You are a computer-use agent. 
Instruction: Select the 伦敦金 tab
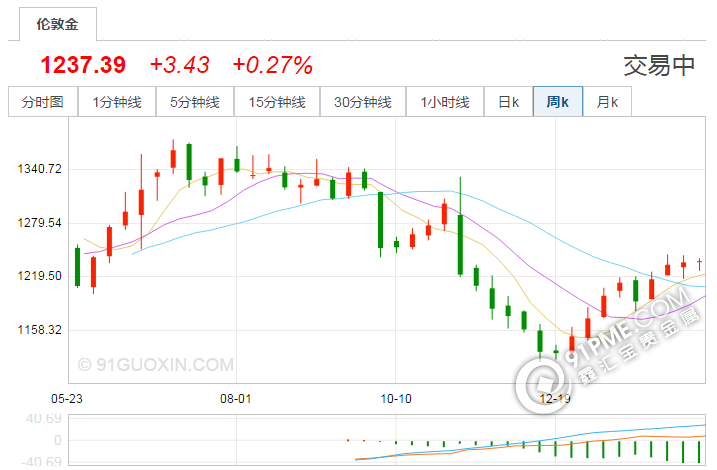(58, 24)
